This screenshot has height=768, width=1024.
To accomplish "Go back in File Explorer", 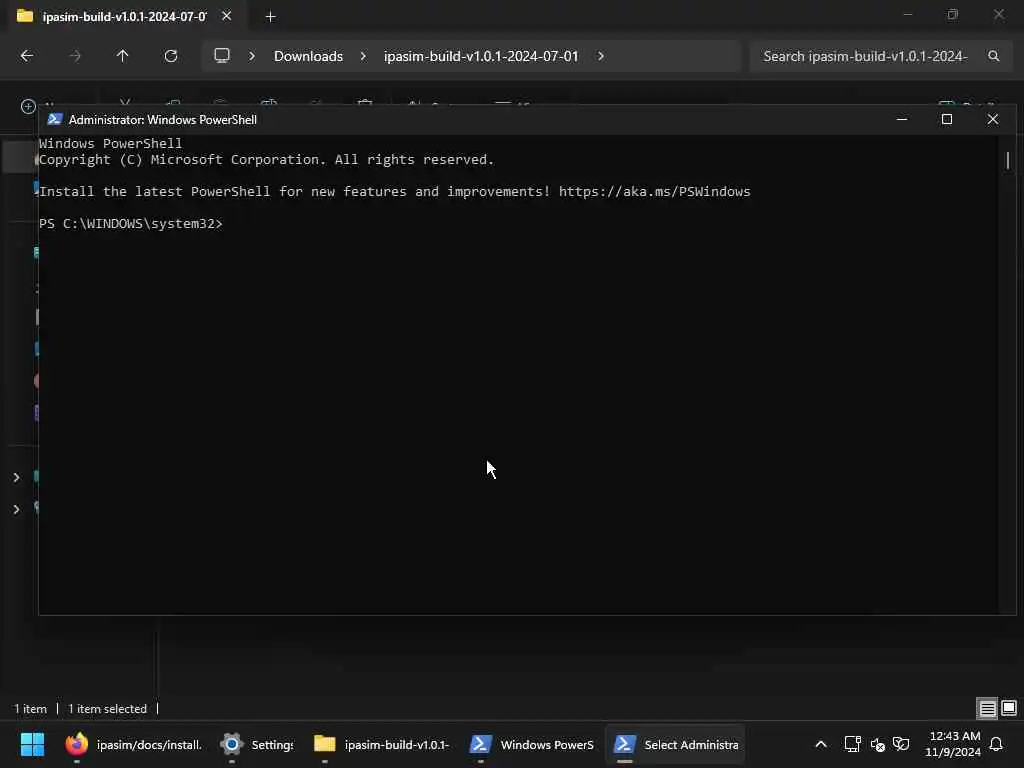I will point(27,56).
